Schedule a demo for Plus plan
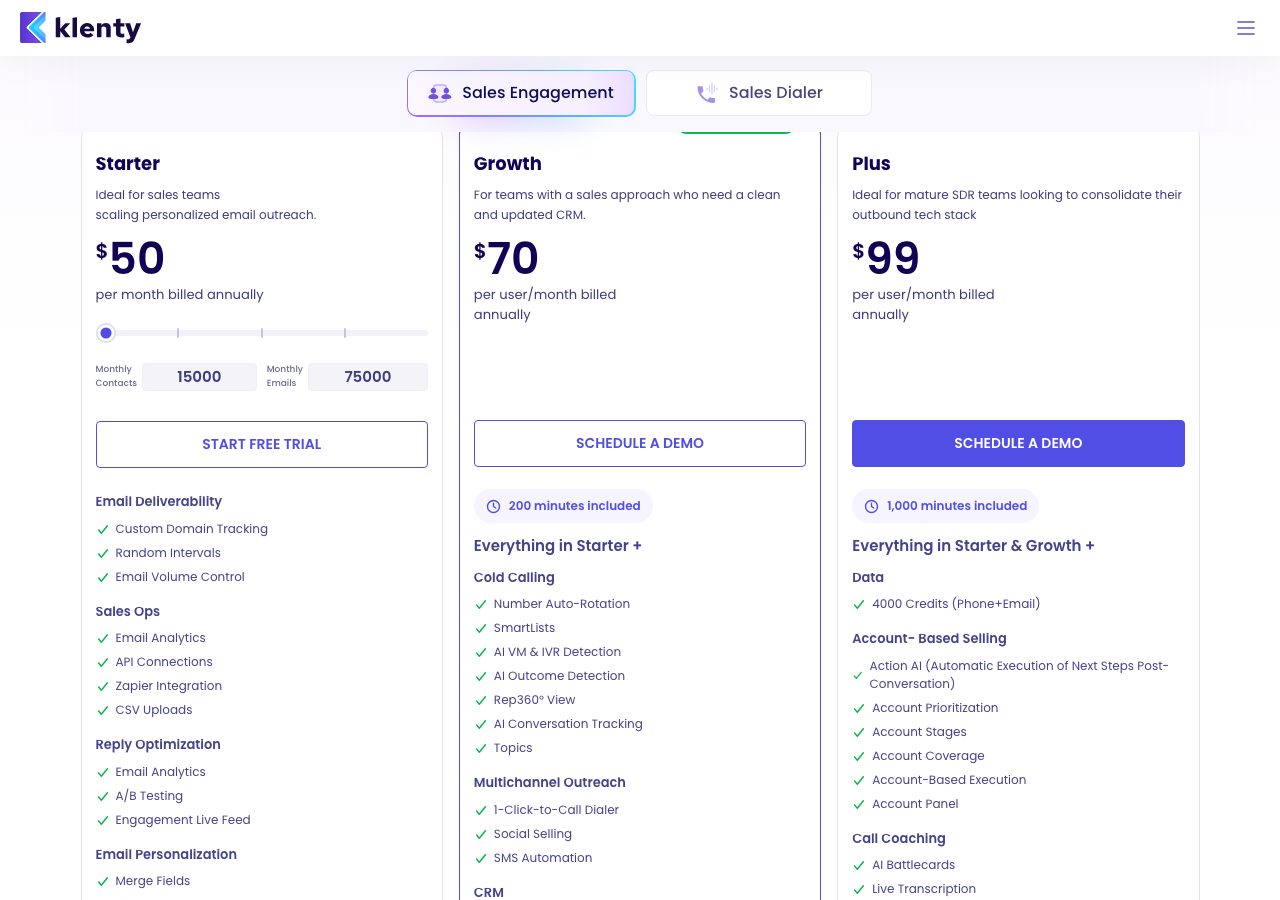The height and width of the screenshot is (900, 1280). [1018, 443]
